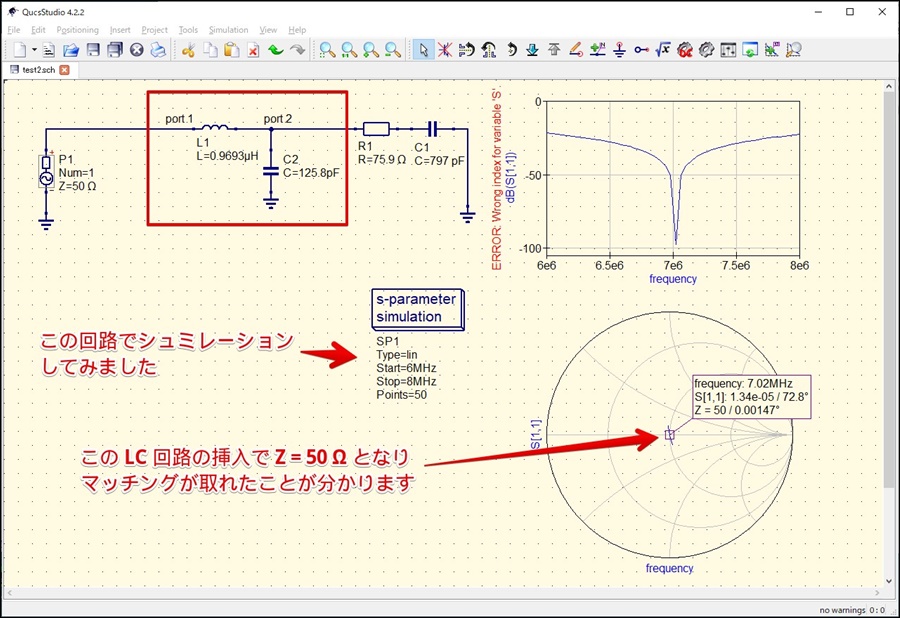
Task: Create a new schematic document
Action: (x=20, y=50)
